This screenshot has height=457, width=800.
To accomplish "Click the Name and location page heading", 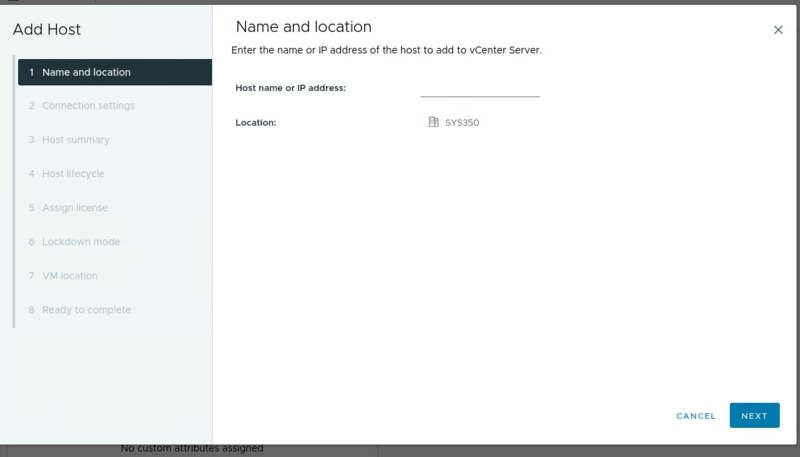I will (304, 27).
